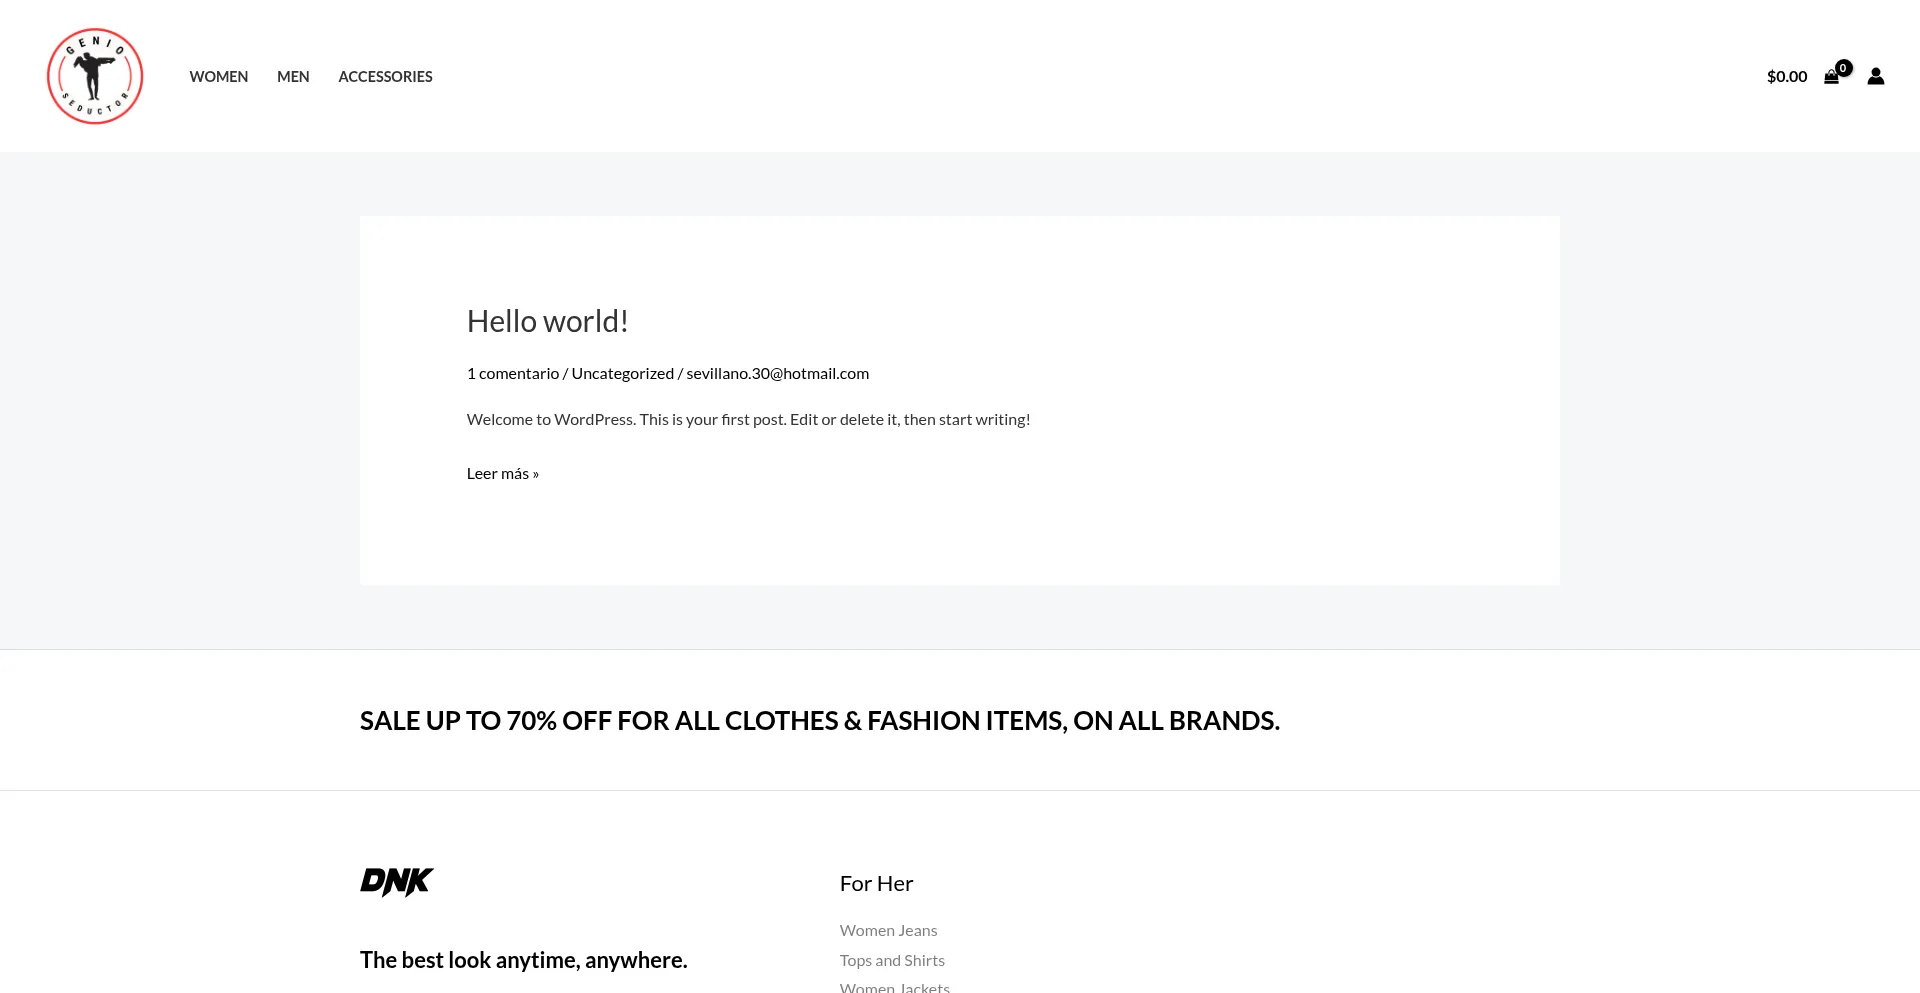Click the $0.00 cart total
This screenshot has height=993, width=1920.
pos(1787,76)
